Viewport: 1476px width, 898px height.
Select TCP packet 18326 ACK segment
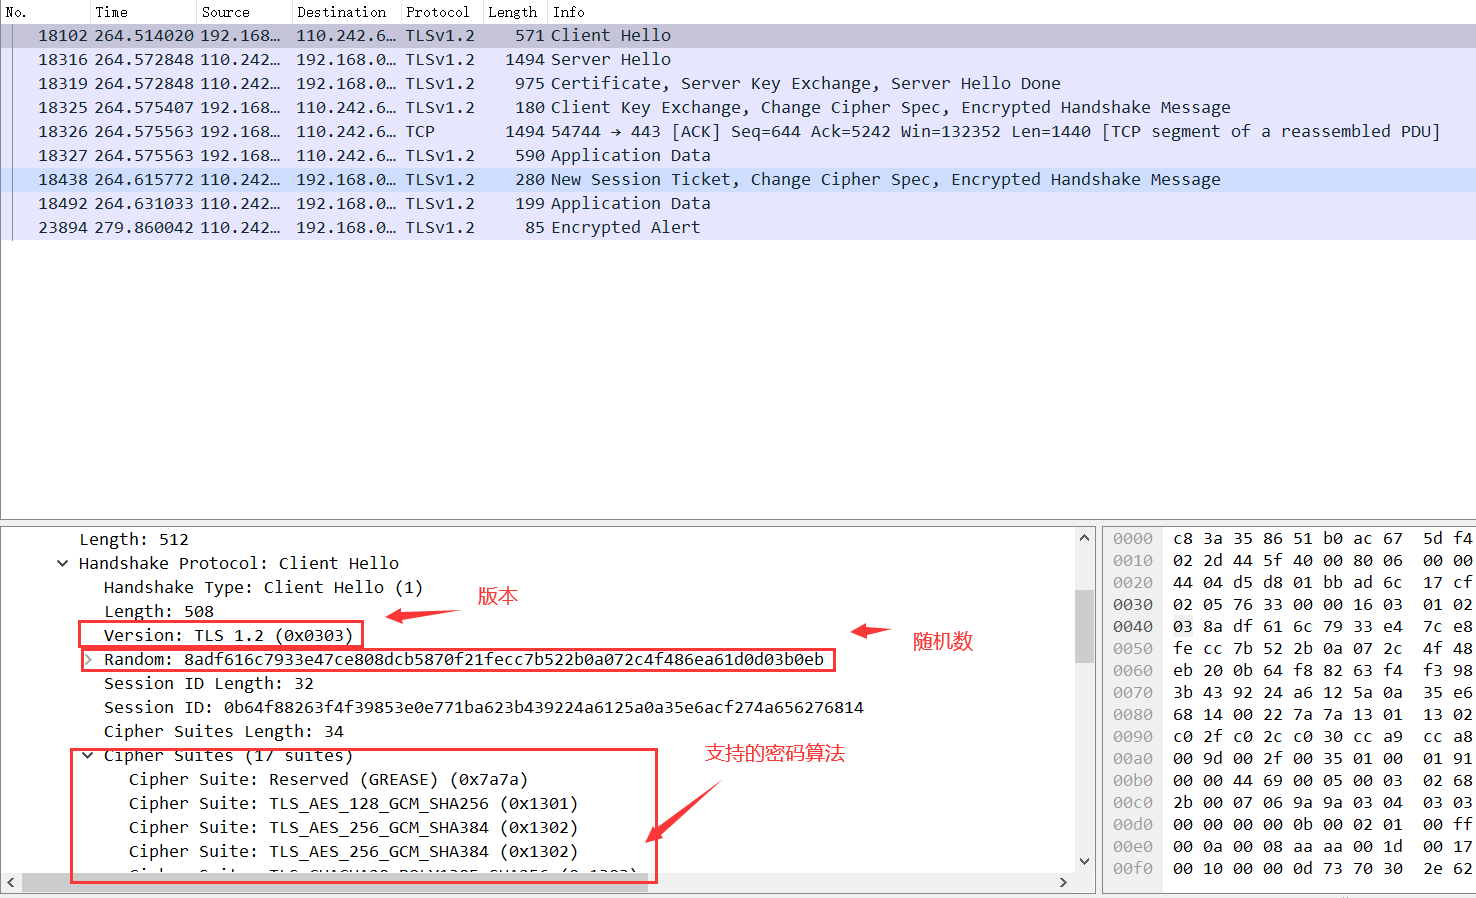pos(738,132)
